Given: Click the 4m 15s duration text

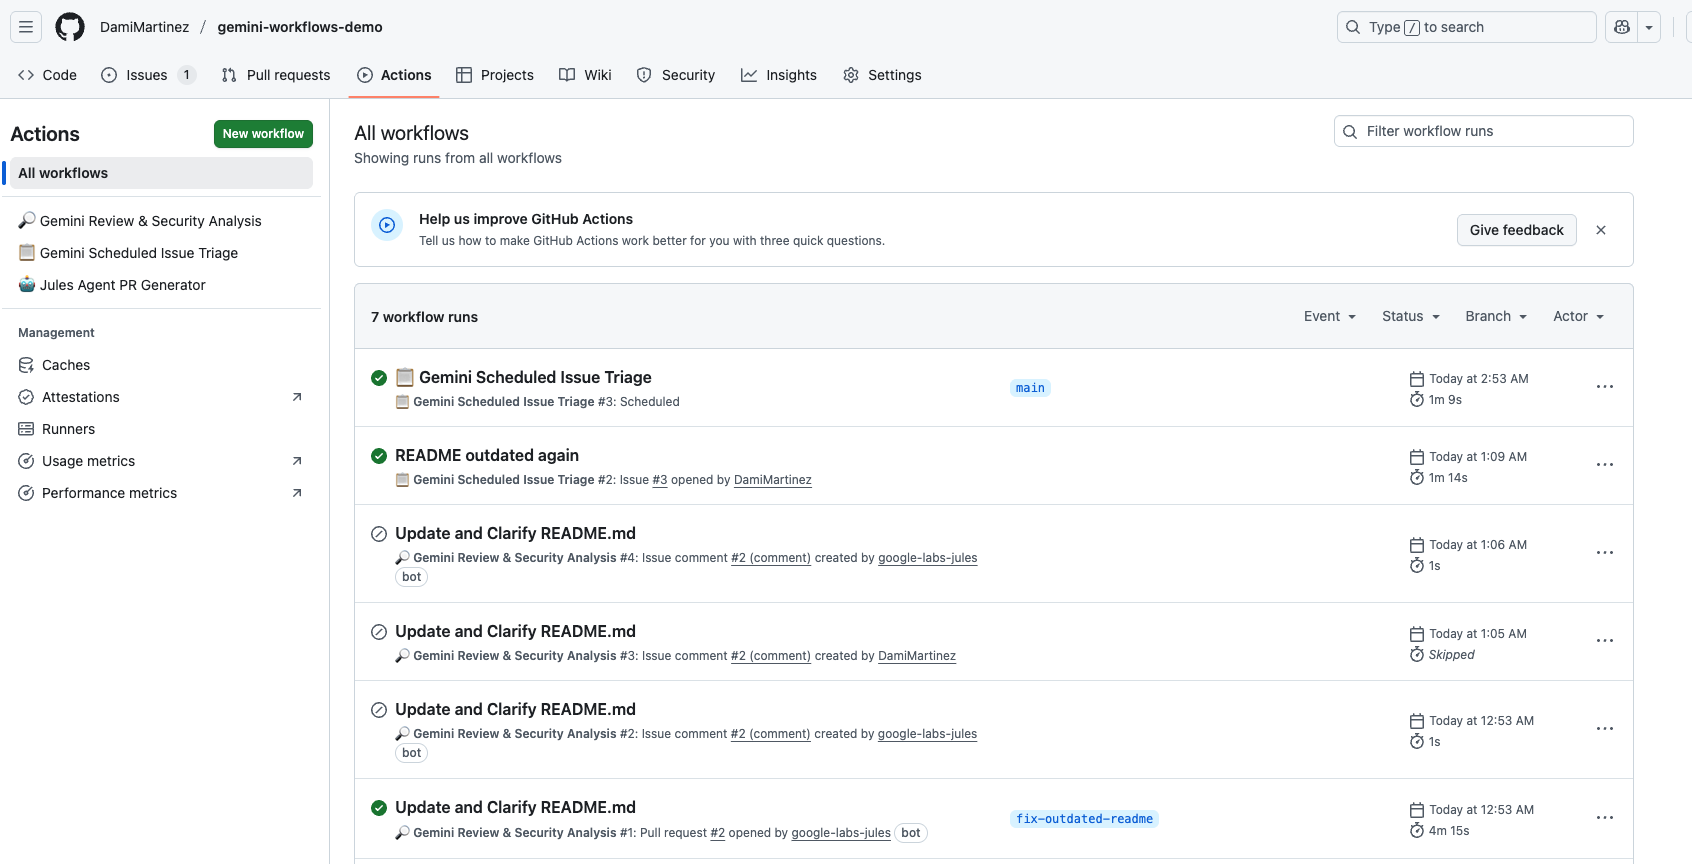Looking at the screenshot, I should pyautogui.click(x=1449, y=831).
